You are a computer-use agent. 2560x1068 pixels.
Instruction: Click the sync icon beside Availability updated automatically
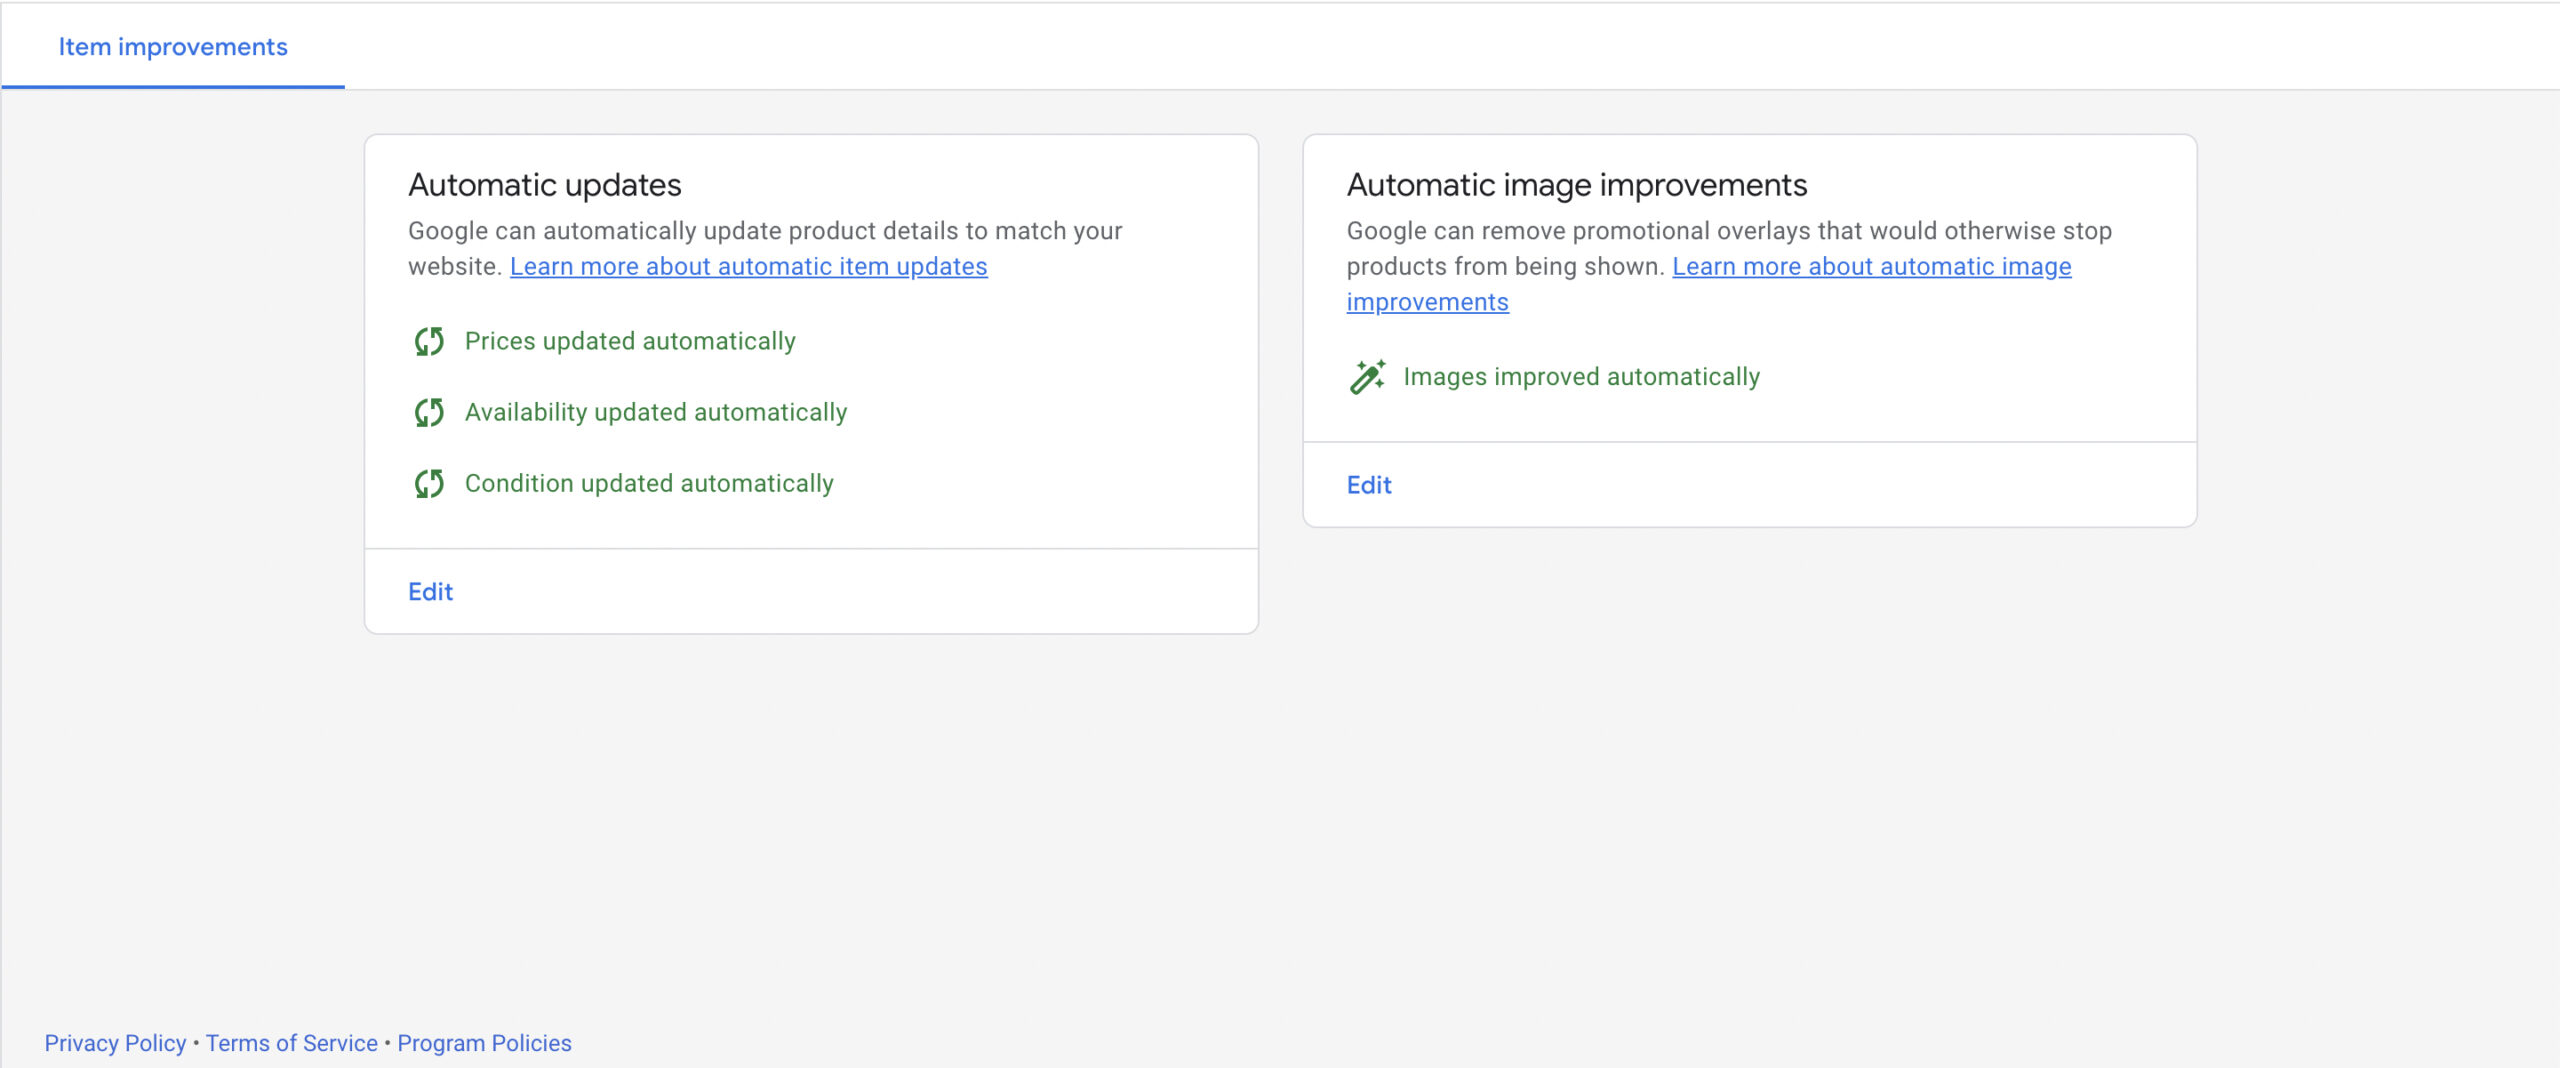point(429,413)
